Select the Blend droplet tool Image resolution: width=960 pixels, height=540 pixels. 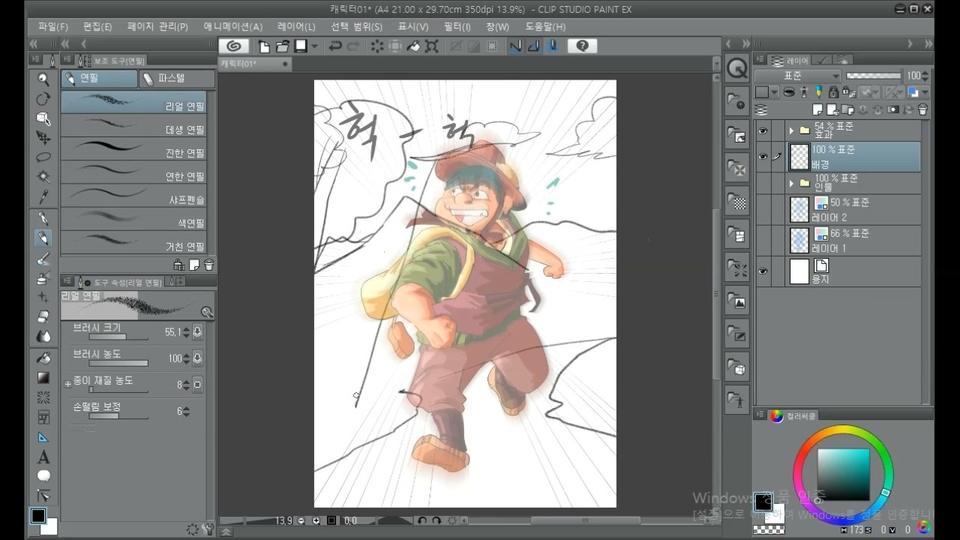coord(43,336)
